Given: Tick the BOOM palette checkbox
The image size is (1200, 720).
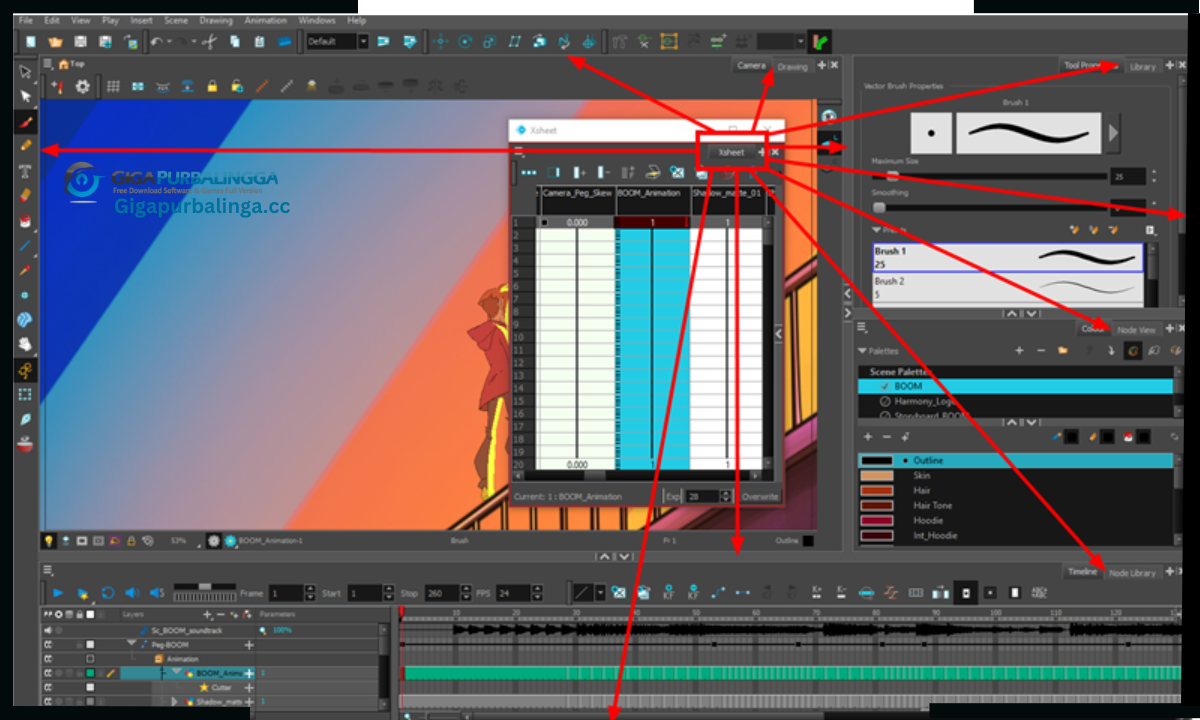Looking at the screenshot, I should [x=885, y=386].
